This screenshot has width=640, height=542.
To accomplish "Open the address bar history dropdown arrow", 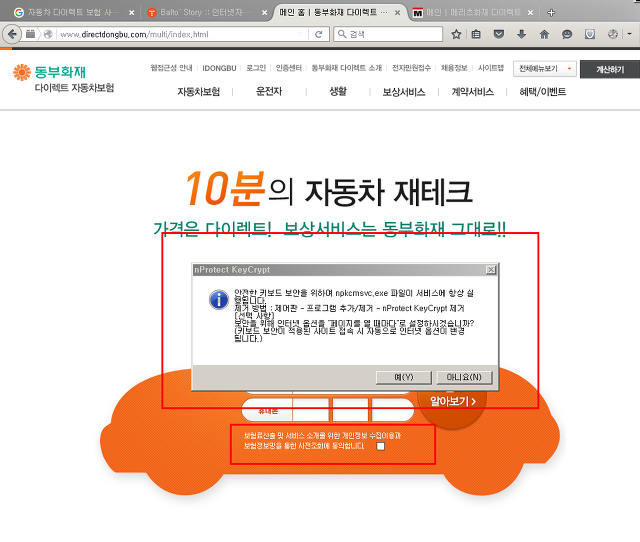I will click(x=300, y=34).
